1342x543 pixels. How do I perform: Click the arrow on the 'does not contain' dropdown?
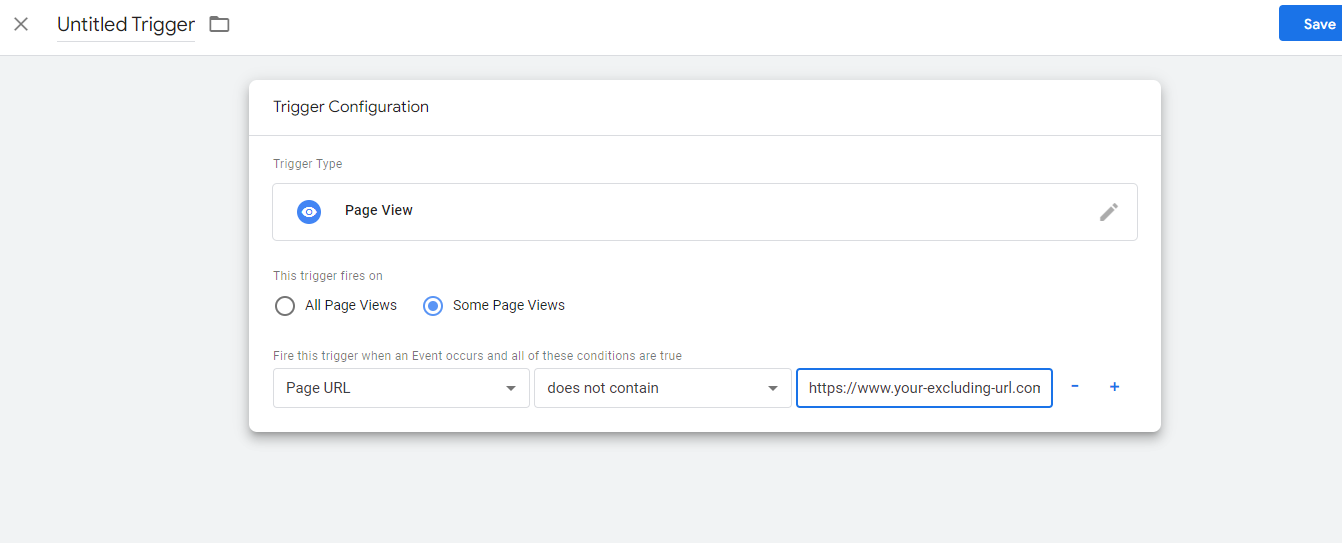point(772,388)
